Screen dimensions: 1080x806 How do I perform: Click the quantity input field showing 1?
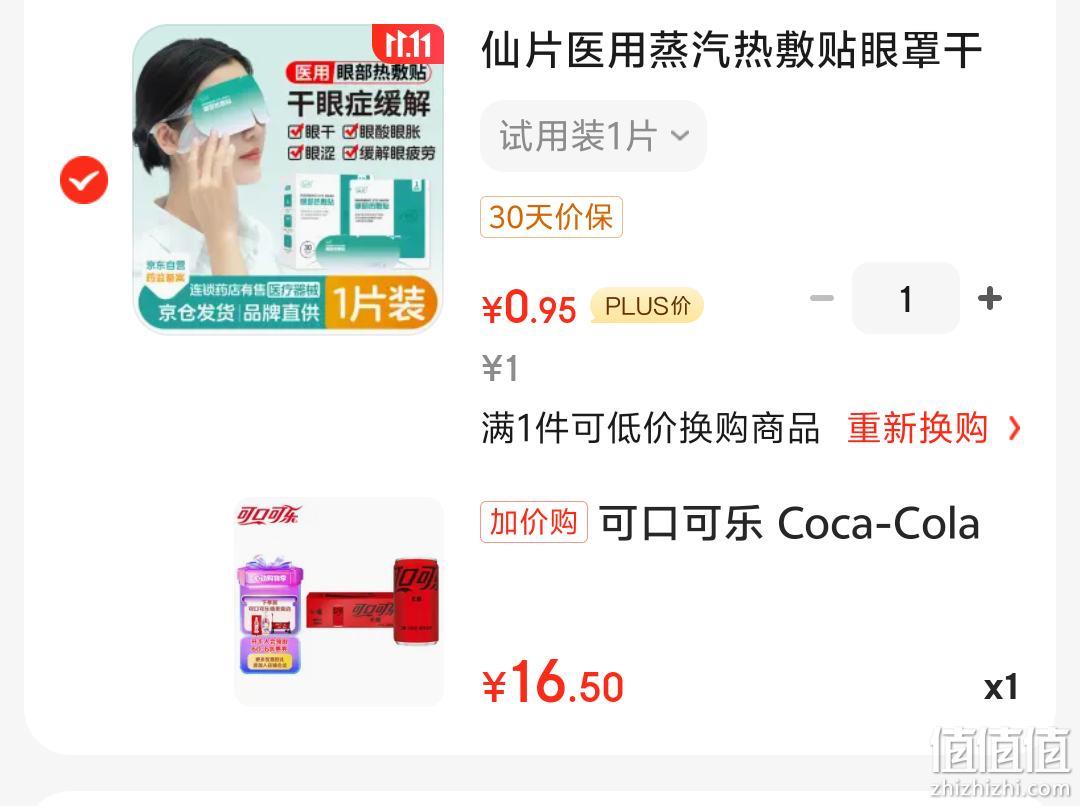906,298
